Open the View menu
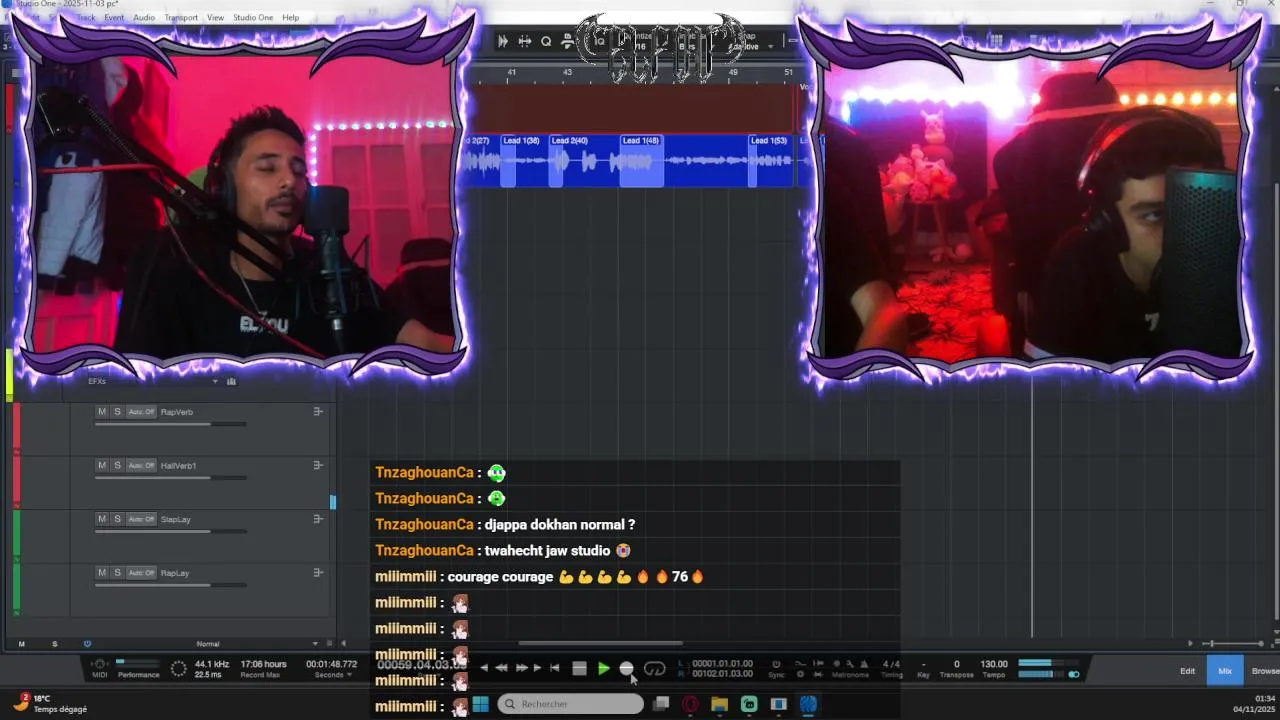1280x720 pixels. point(215,18)
